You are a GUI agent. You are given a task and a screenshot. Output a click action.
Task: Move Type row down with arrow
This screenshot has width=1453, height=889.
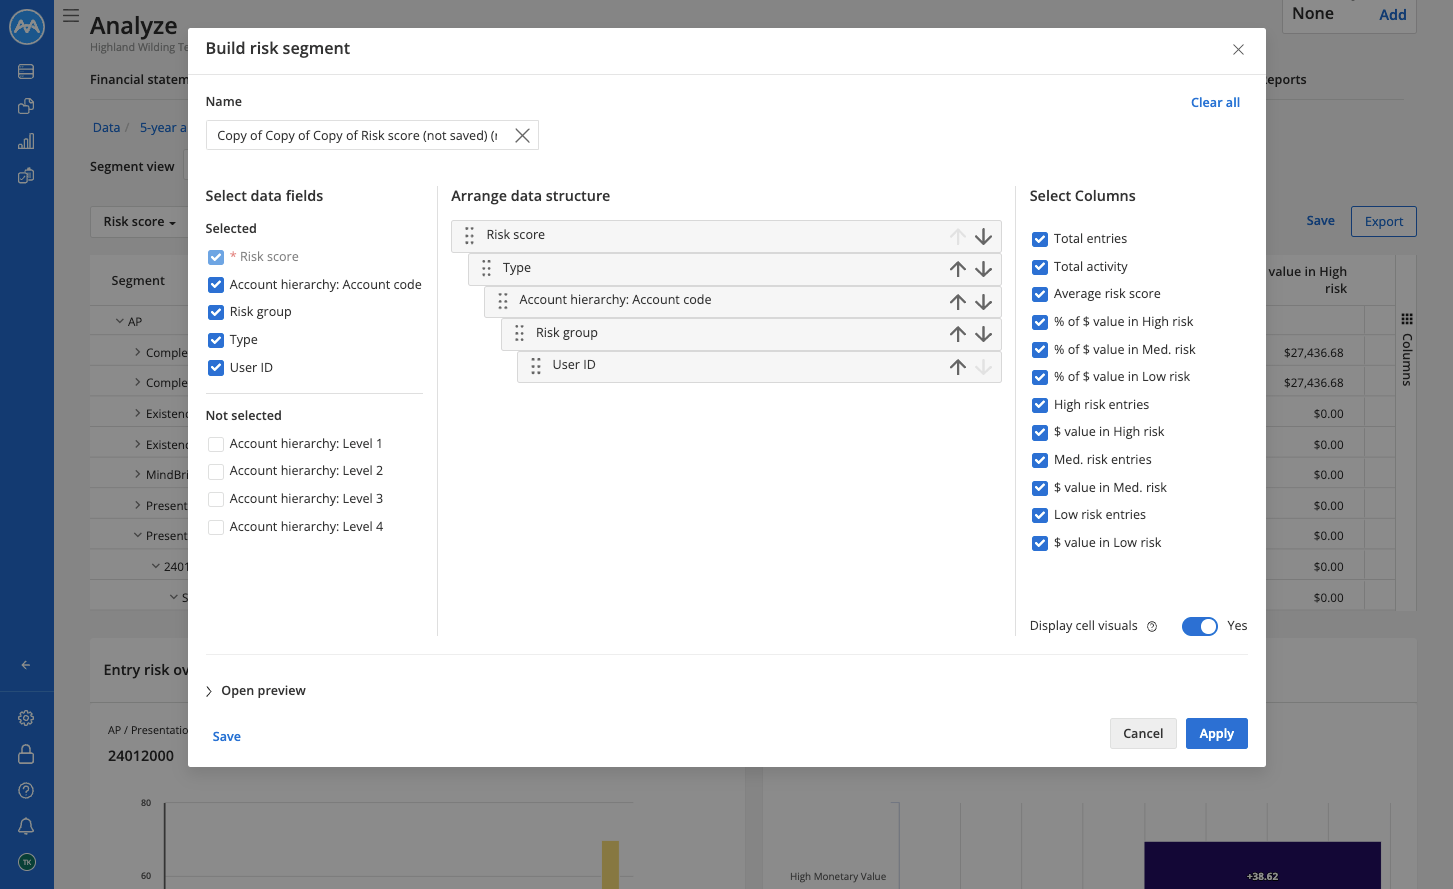[x=983, y=269]
